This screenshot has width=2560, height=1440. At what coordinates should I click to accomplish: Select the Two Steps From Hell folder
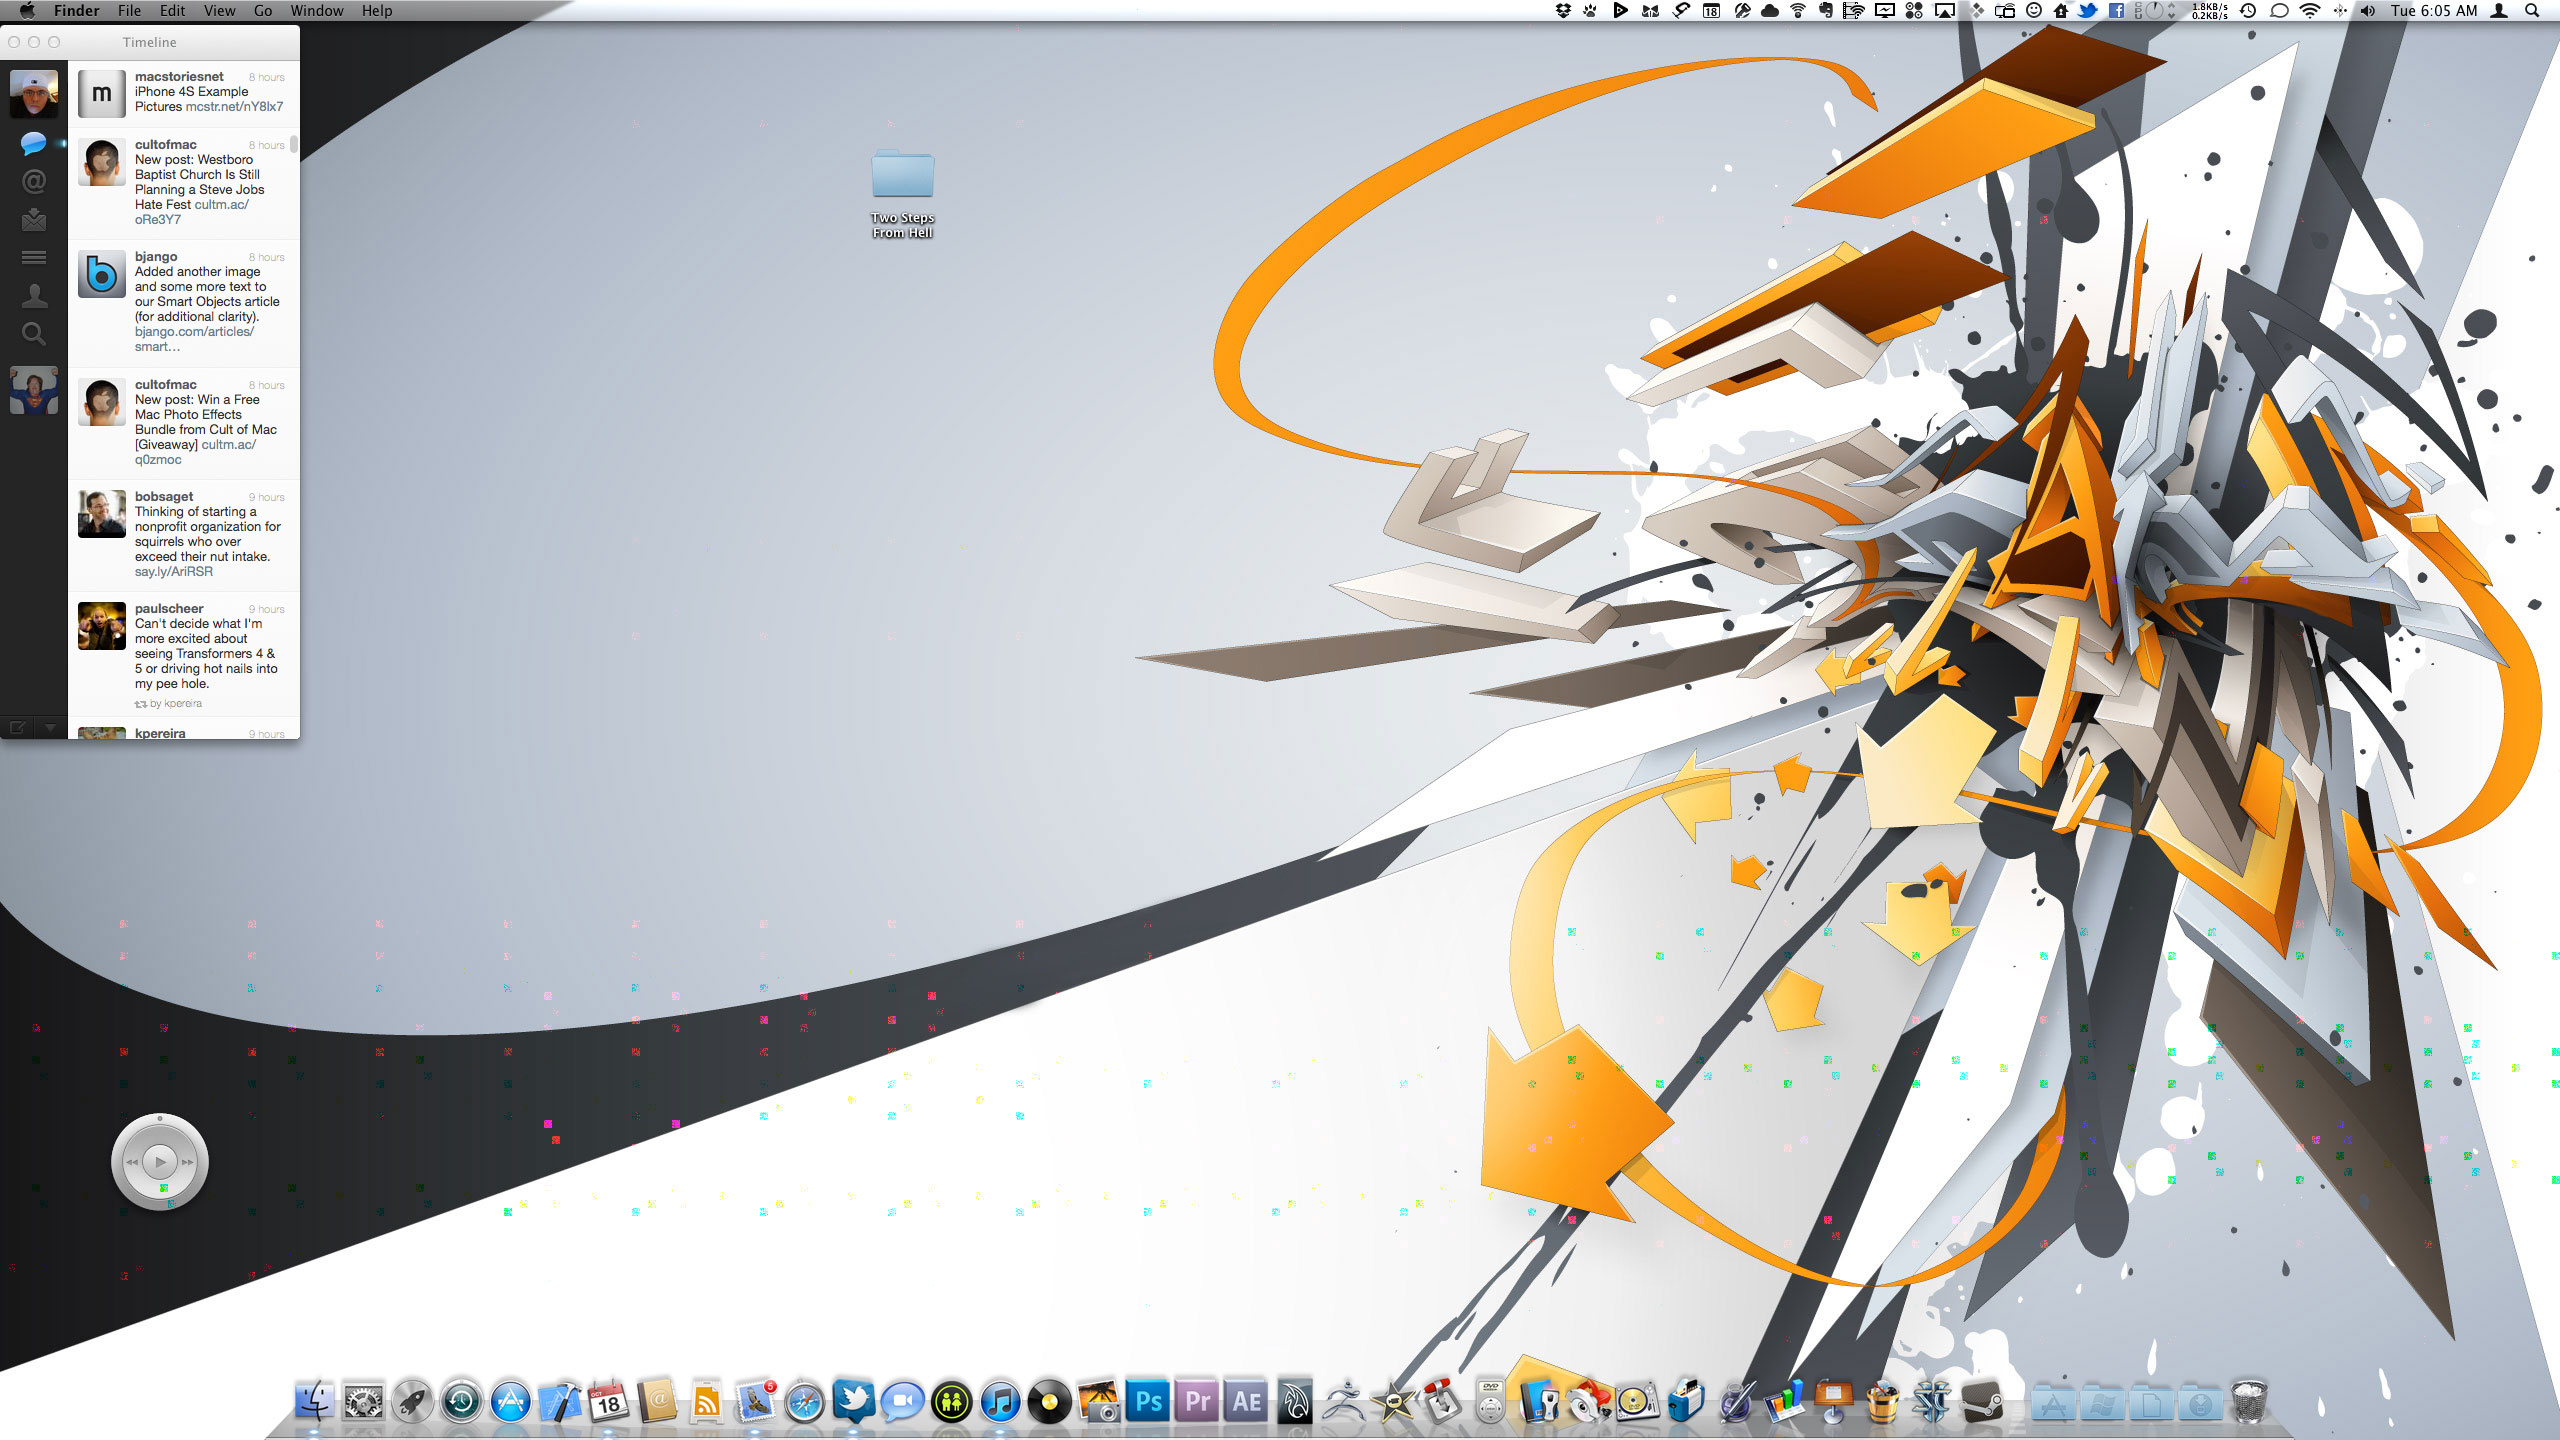[902, 177]
